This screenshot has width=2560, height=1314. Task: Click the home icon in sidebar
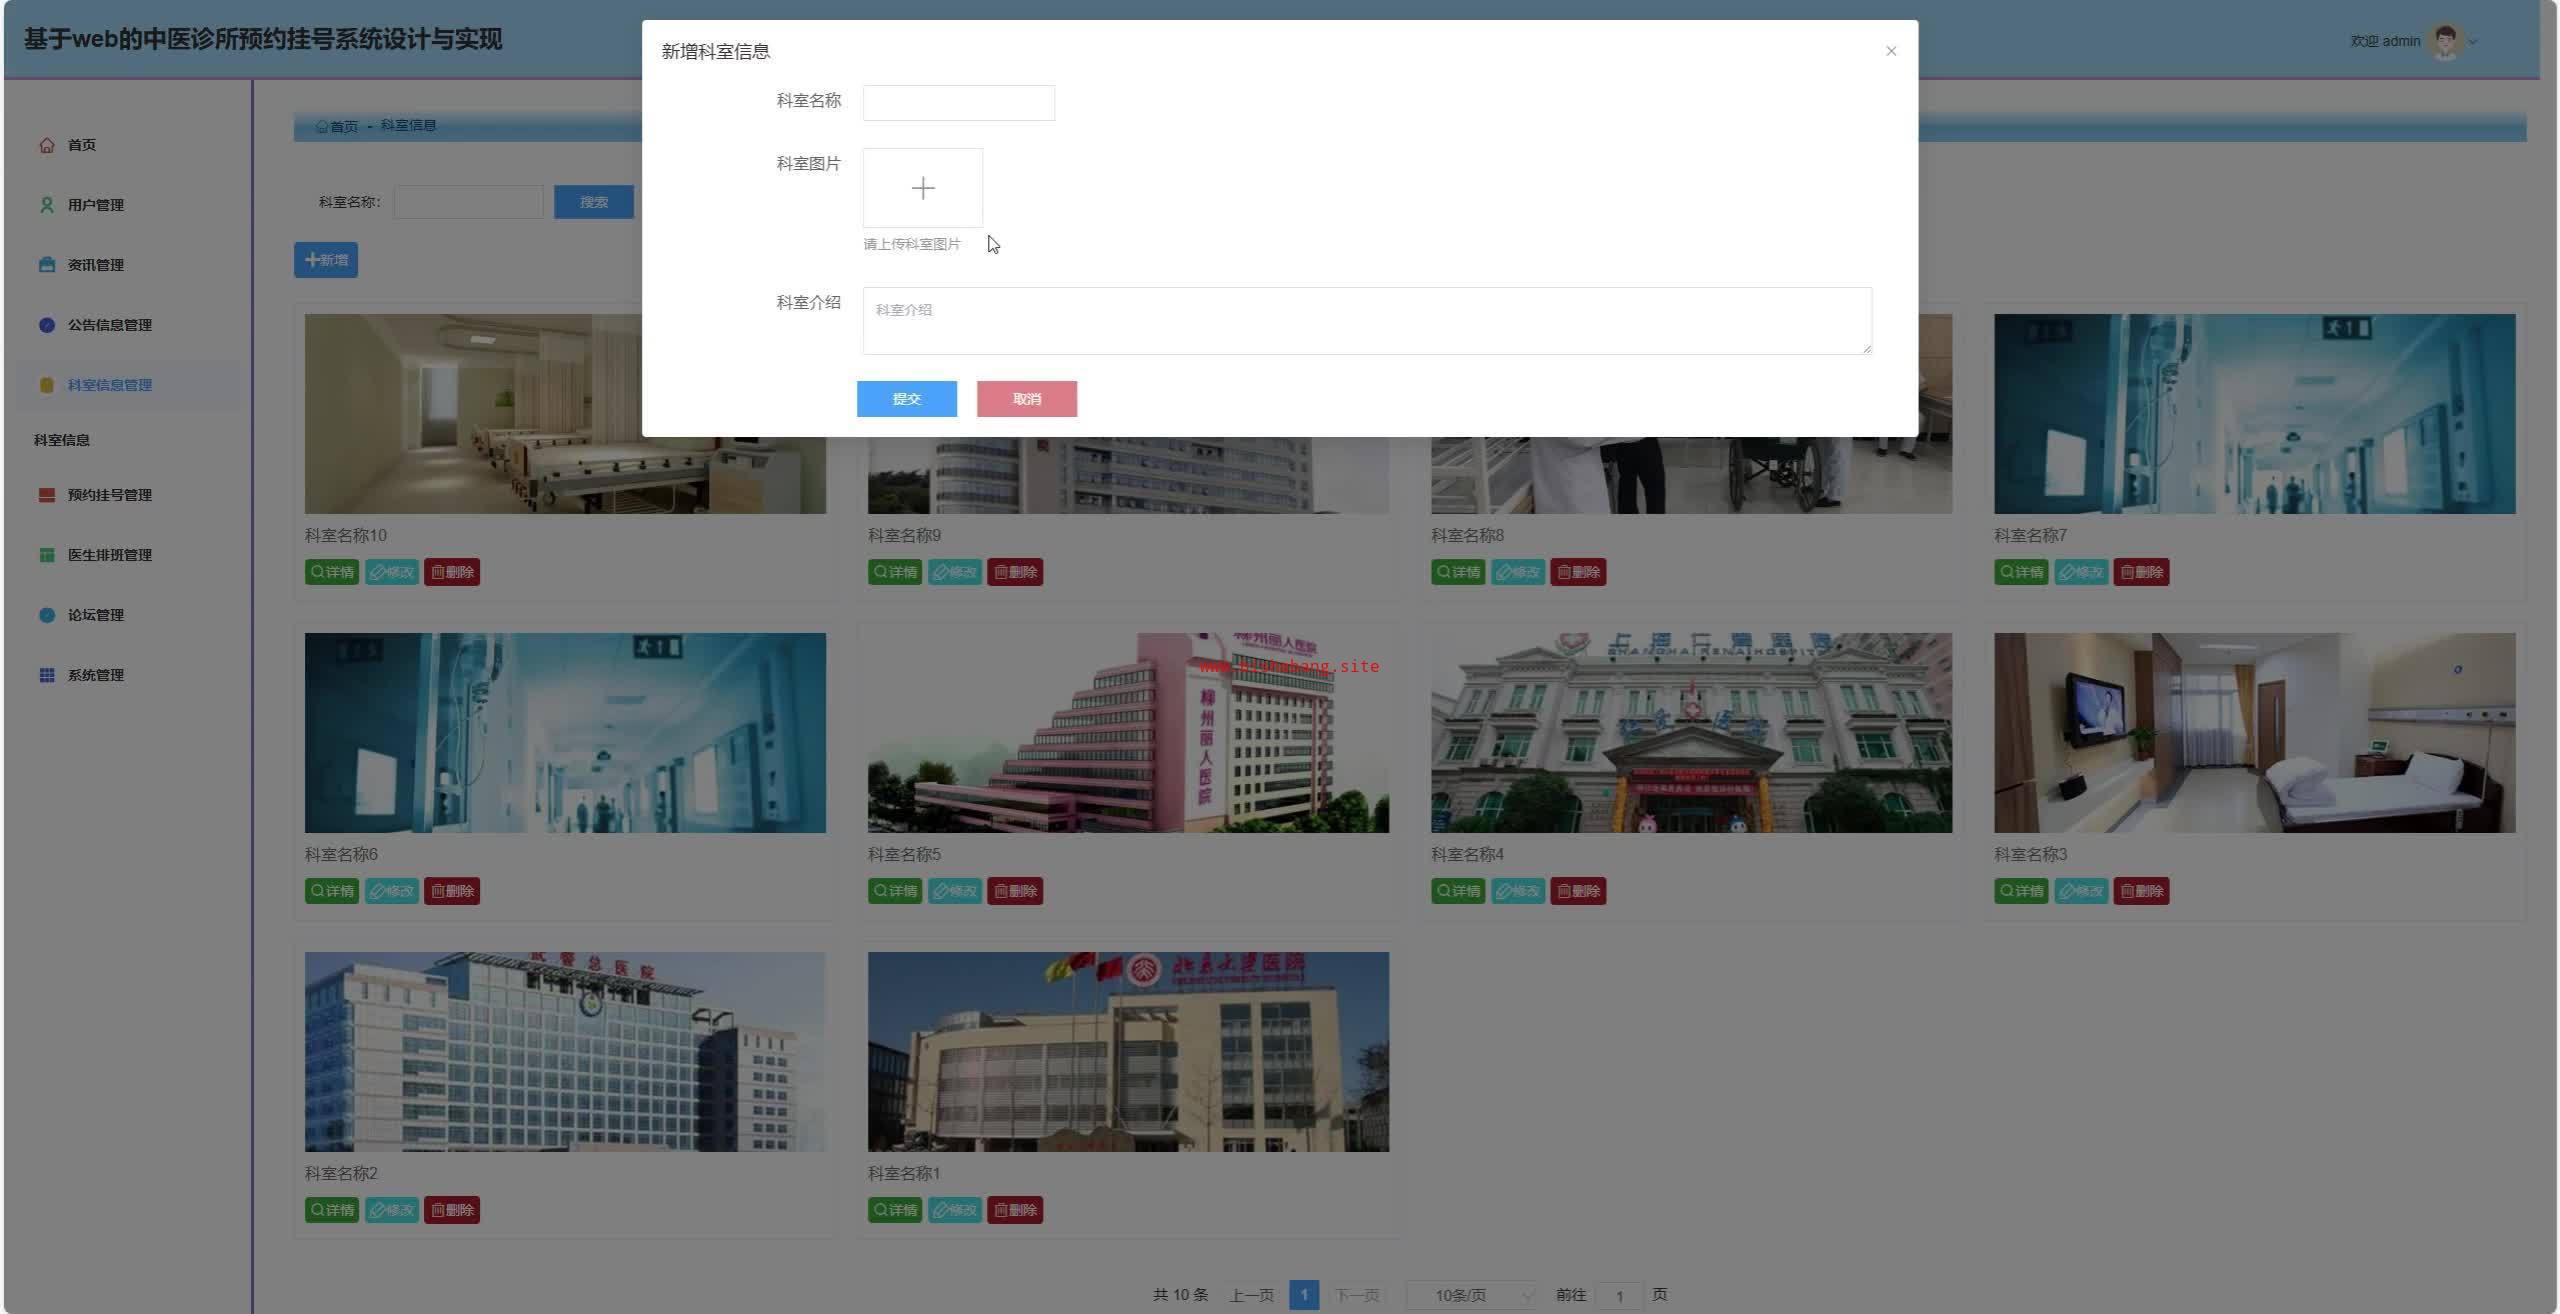click(47, 145)
